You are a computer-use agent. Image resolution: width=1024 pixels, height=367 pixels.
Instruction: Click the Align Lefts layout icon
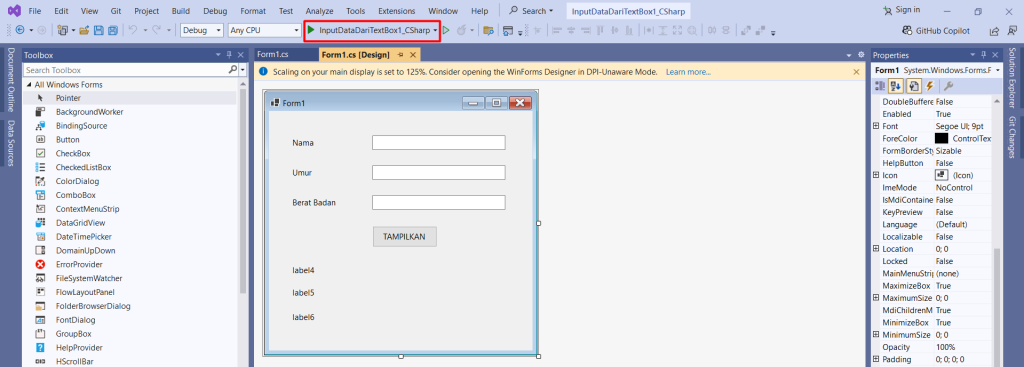click(556, 30)
